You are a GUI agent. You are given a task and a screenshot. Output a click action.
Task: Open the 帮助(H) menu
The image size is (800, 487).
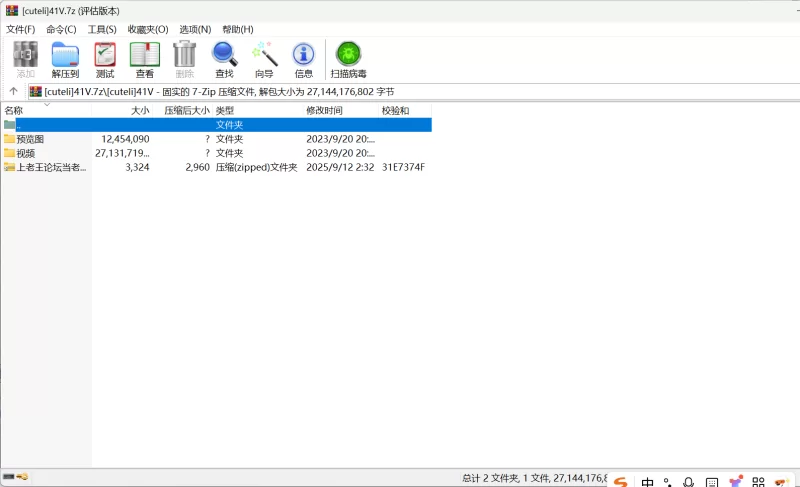[x=238, y=30]
